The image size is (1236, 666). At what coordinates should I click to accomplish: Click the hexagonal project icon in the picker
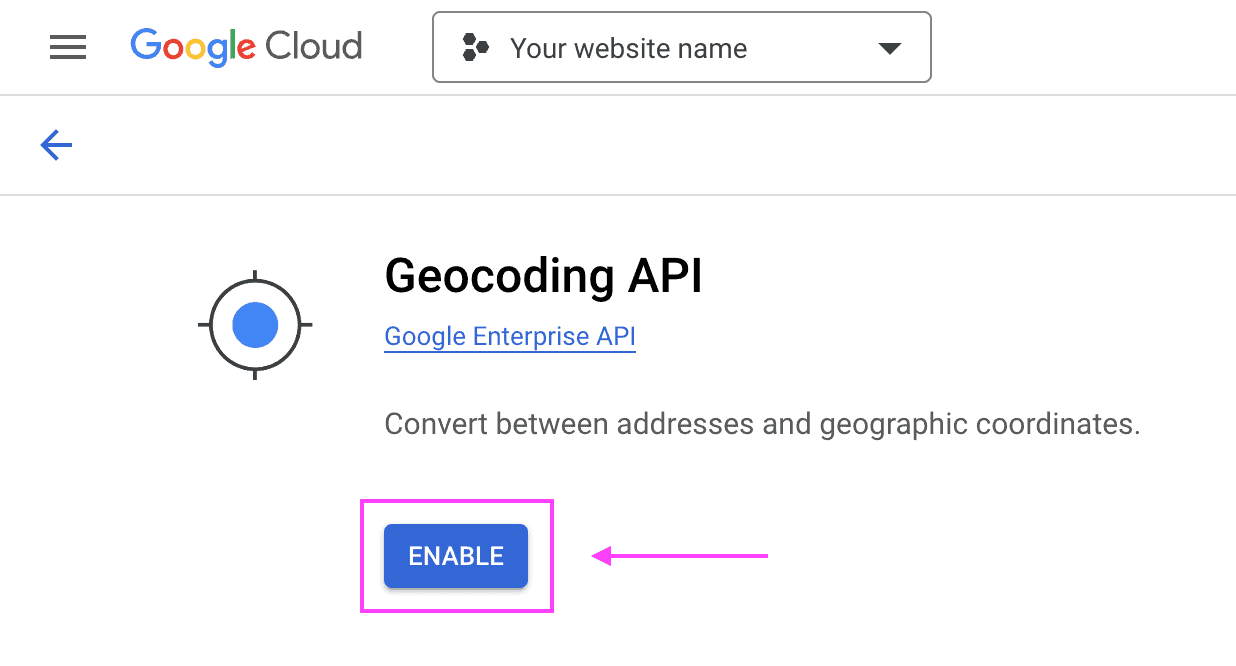(x=476, y=46)
